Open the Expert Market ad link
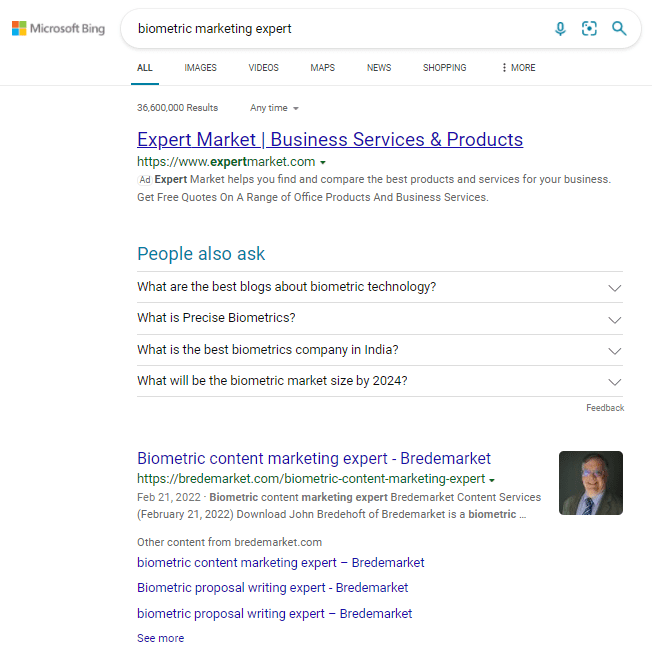This screenshot has height=649, width=652. click(330, 140)
